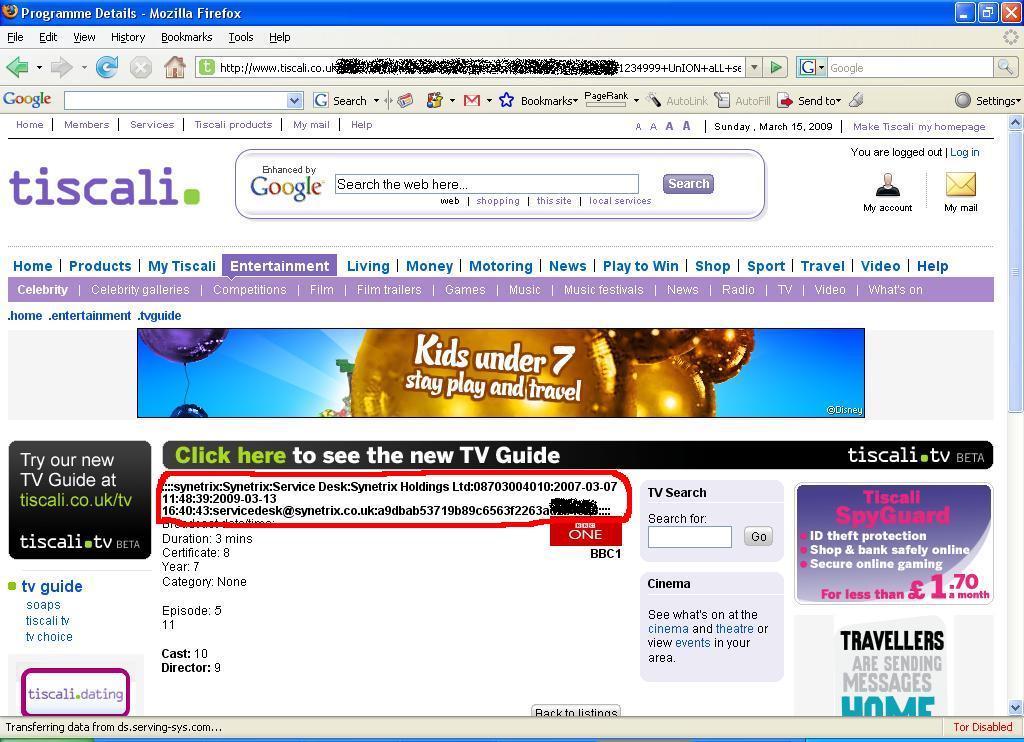Expand the Google toolbar search box dropdown
This screenshot has width=1024, height=742.
295,101
